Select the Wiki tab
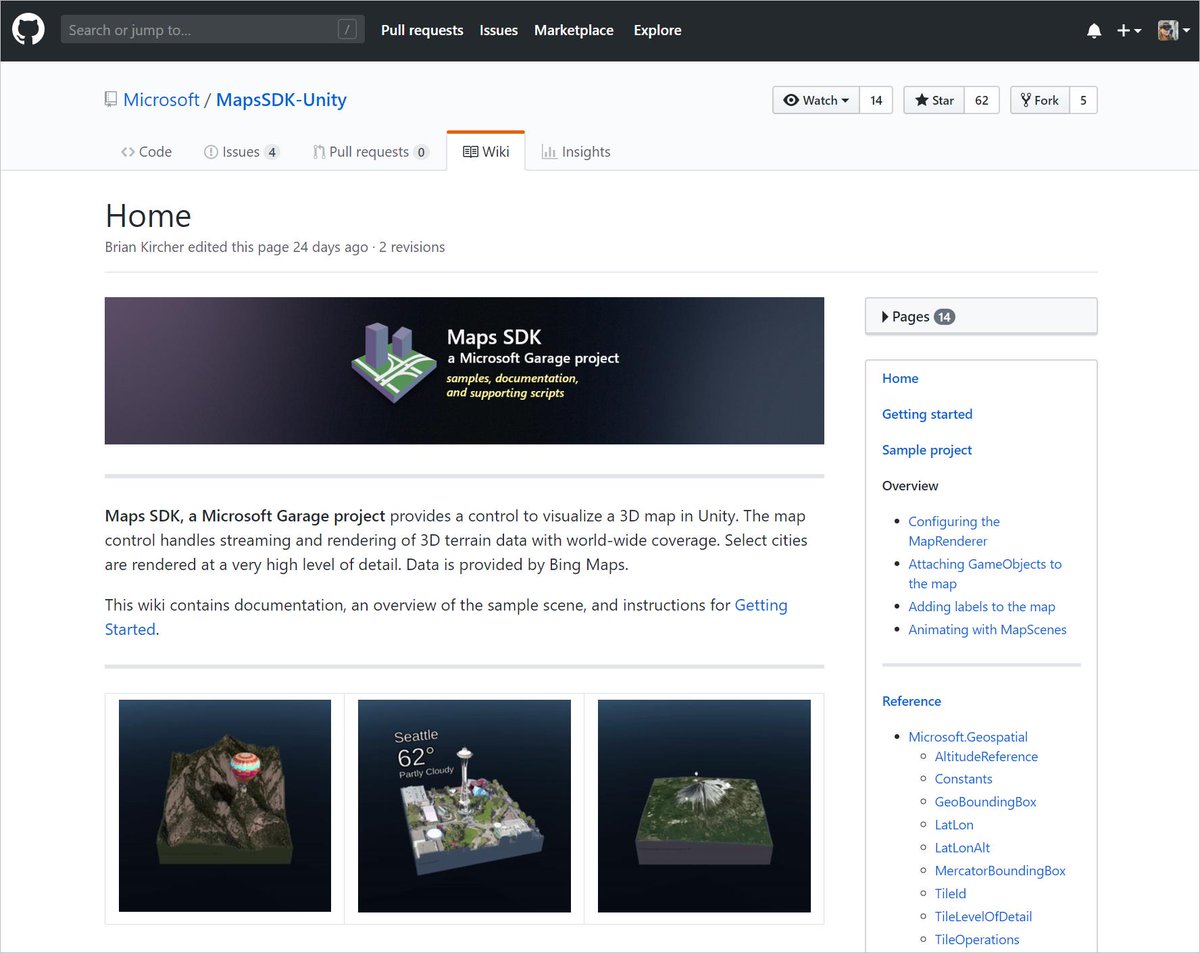Screen dimensions: 1200x953 (x=486, y=152)
